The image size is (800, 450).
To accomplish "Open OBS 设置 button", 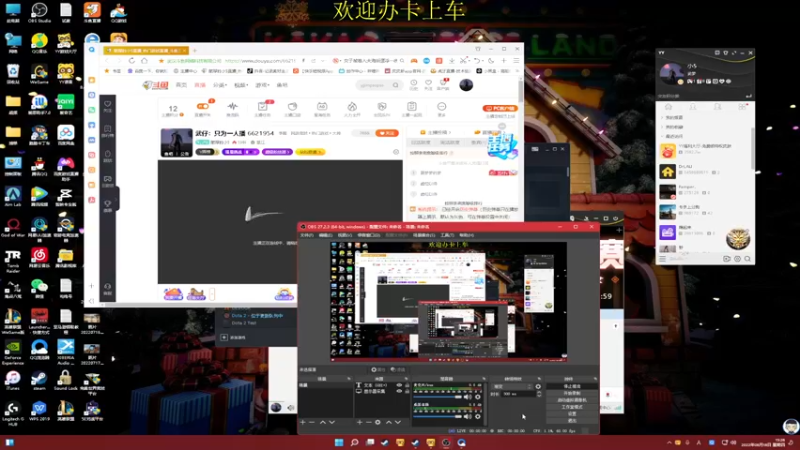I will [572, 414].
